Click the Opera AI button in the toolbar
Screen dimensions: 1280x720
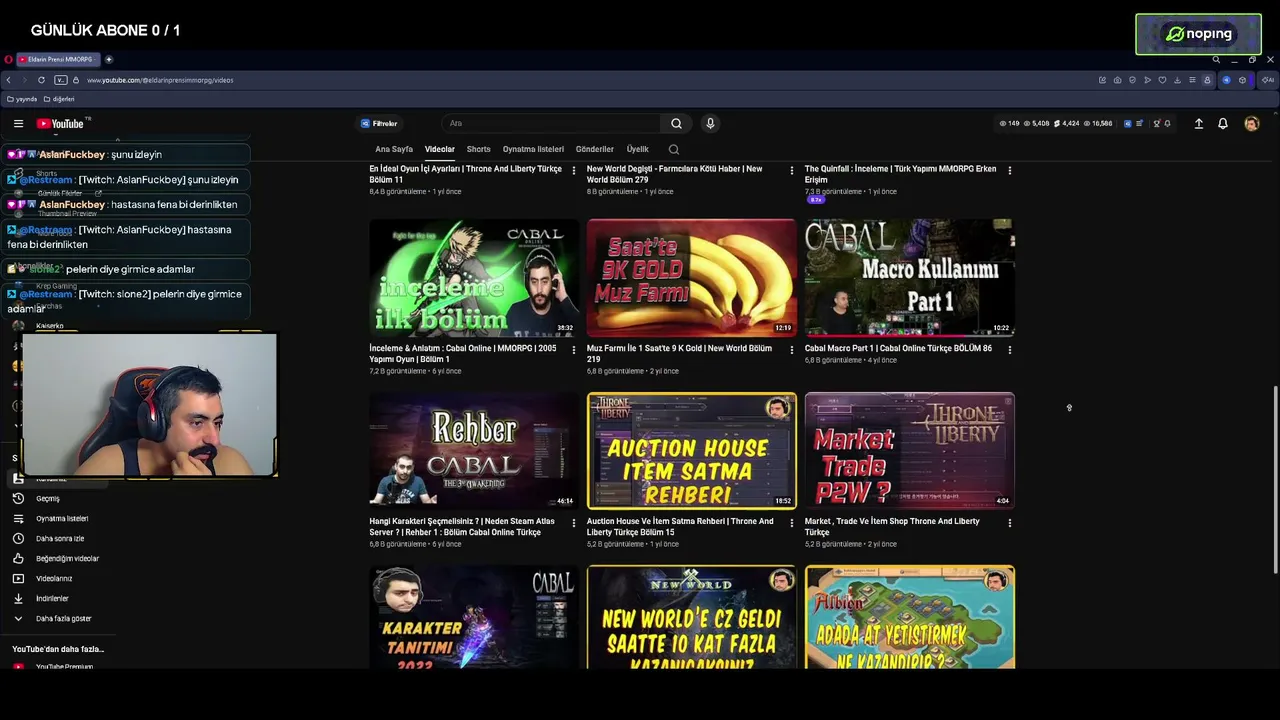click(1268, 80)
